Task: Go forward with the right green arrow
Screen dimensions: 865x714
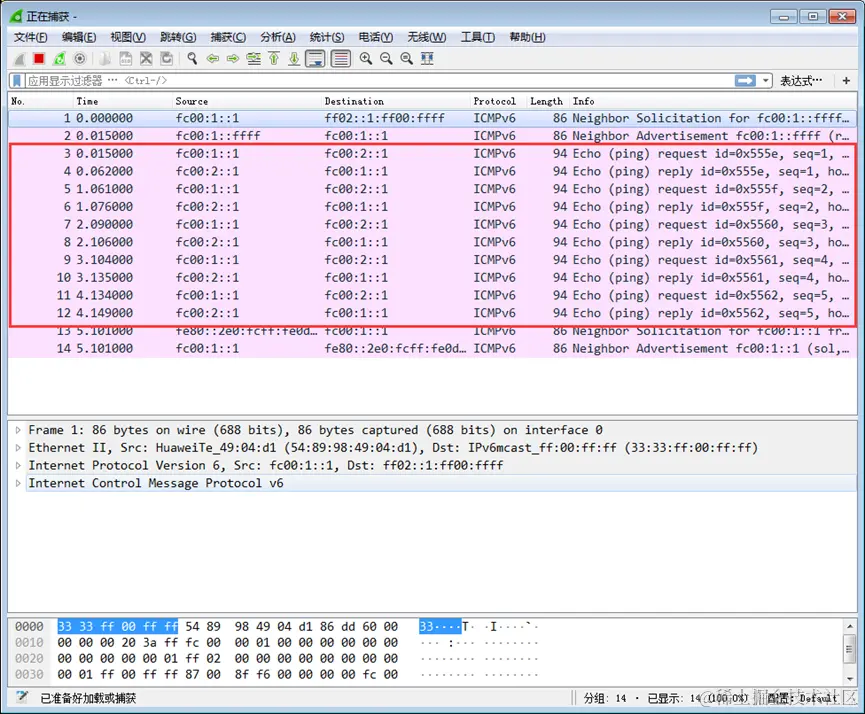Action: [x=233, y=58]
